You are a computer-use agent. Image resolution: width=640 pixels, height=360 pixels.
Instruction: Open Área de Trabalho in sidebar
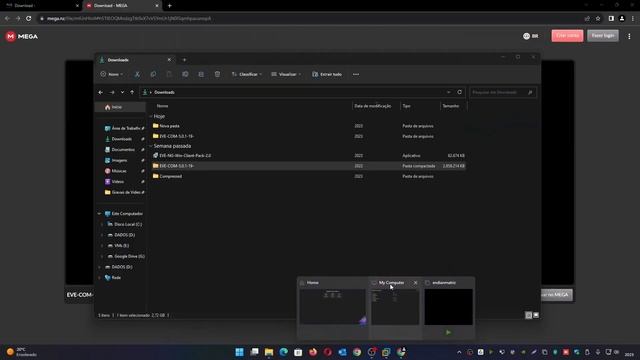click(x=124, y=128)
